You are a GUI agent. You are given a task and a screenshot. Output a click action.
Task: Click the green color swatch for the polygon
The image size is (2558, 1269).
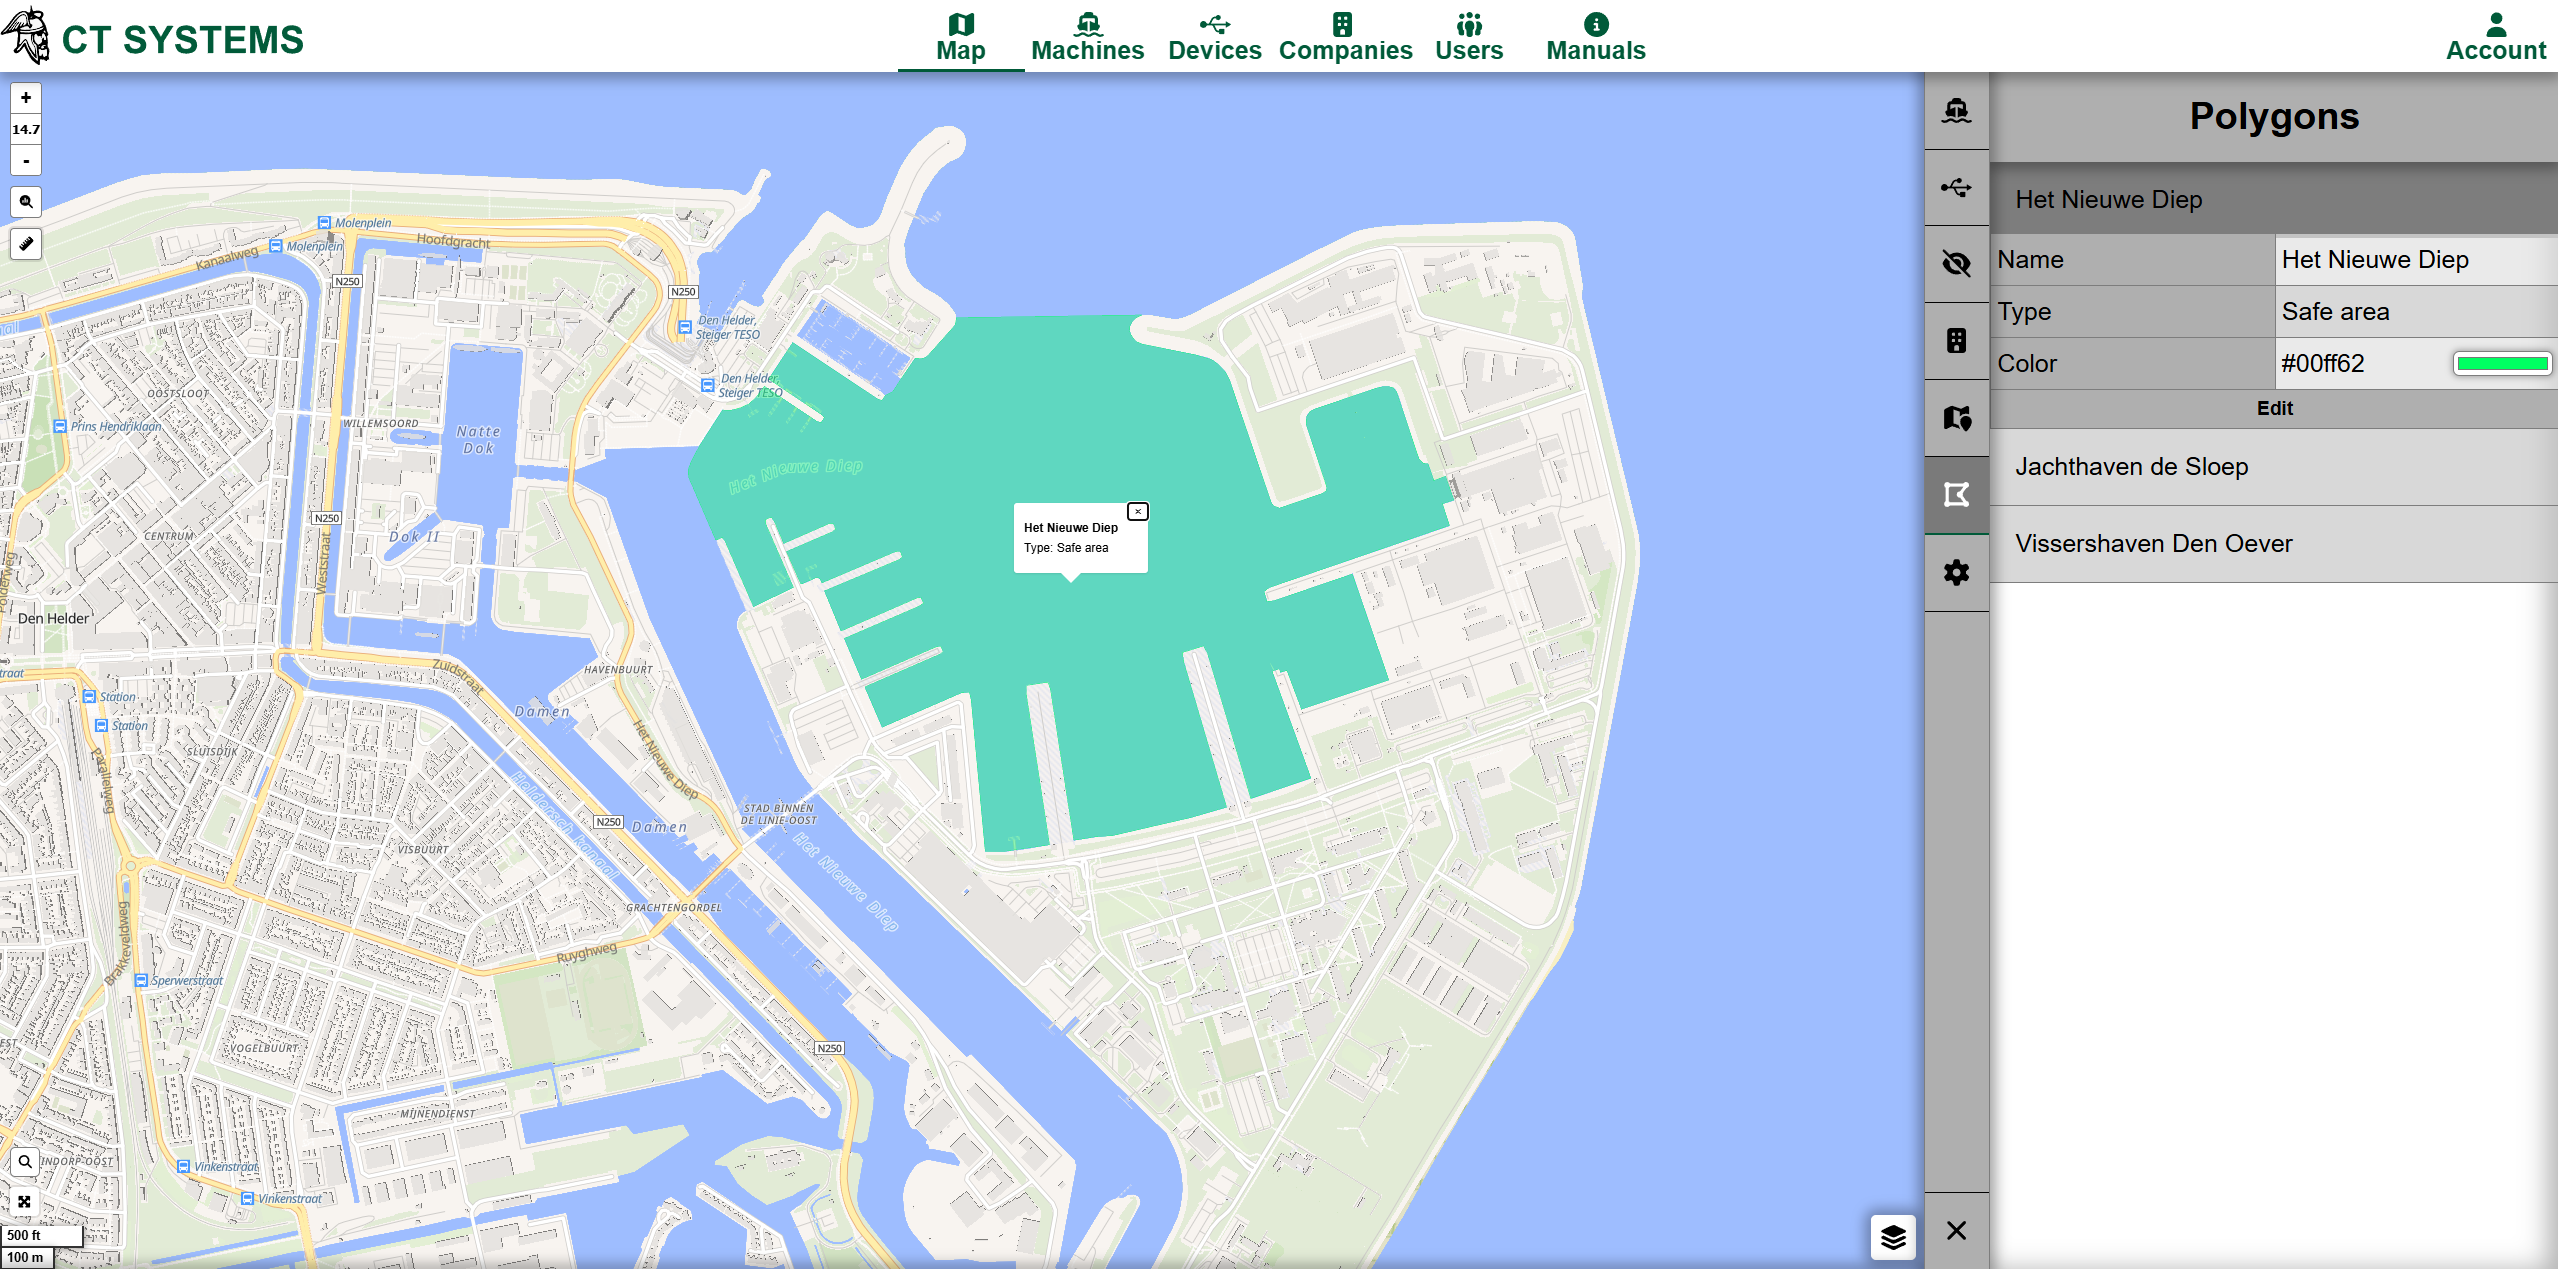point(2502,363)
